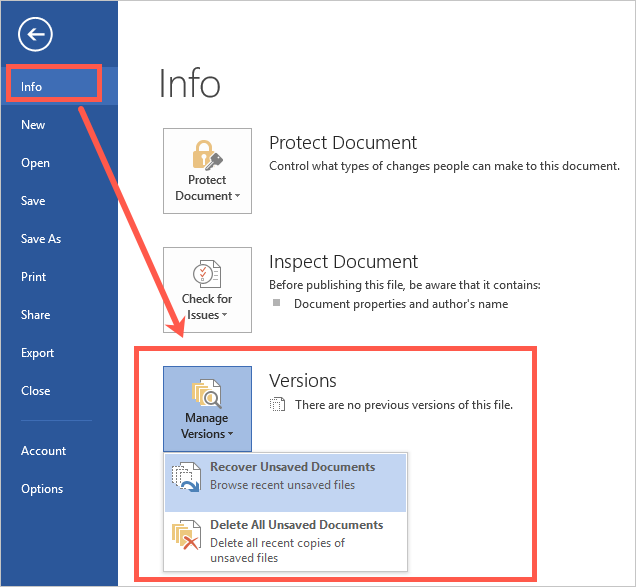Image resolution: width=636 pixels, height=587 pixels.
Task: Click the Manage Versions magnifier icon
Action: (207, 391)
